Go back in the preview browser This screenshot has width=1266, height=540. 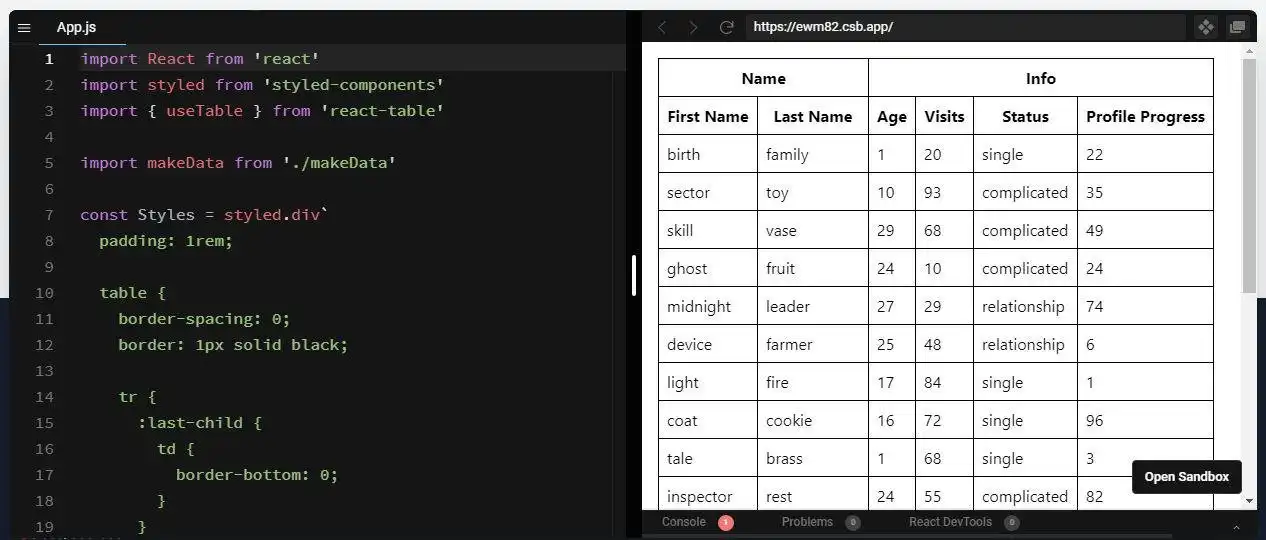662,27
